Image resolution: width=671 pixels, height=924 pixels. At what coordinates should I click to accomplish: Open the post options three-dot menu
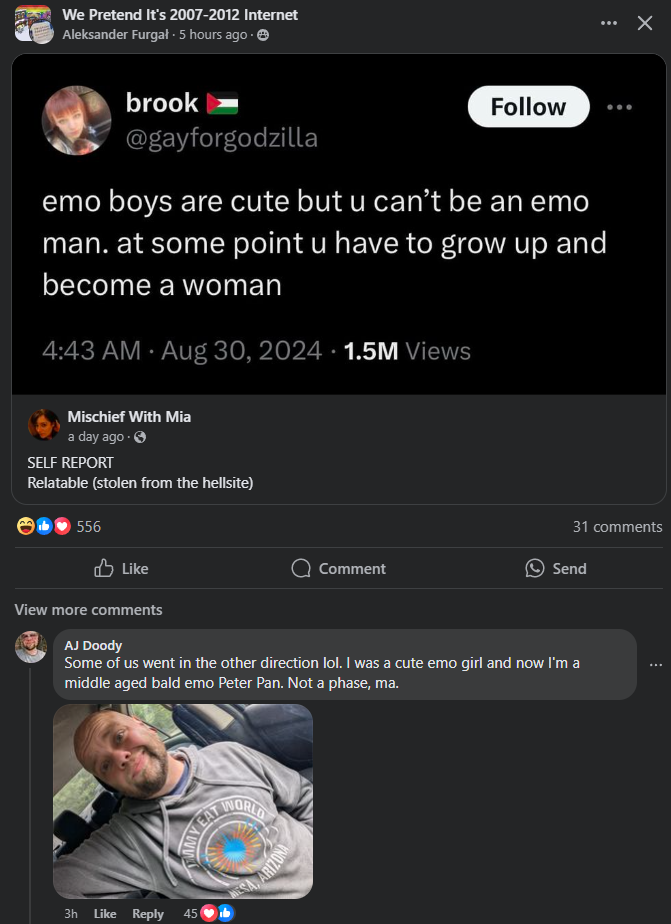[609, 23]
